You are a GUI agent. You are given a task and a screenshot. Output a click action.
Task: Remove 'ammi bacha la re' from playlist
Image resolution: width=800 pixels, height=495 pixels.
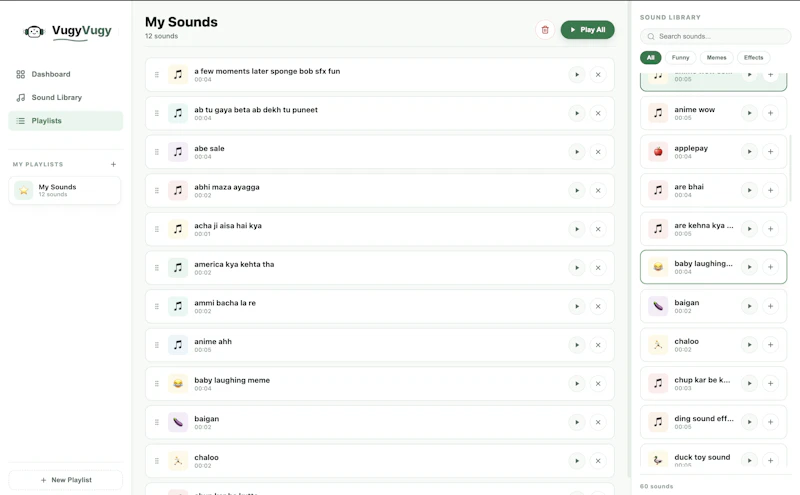(598, 306)
